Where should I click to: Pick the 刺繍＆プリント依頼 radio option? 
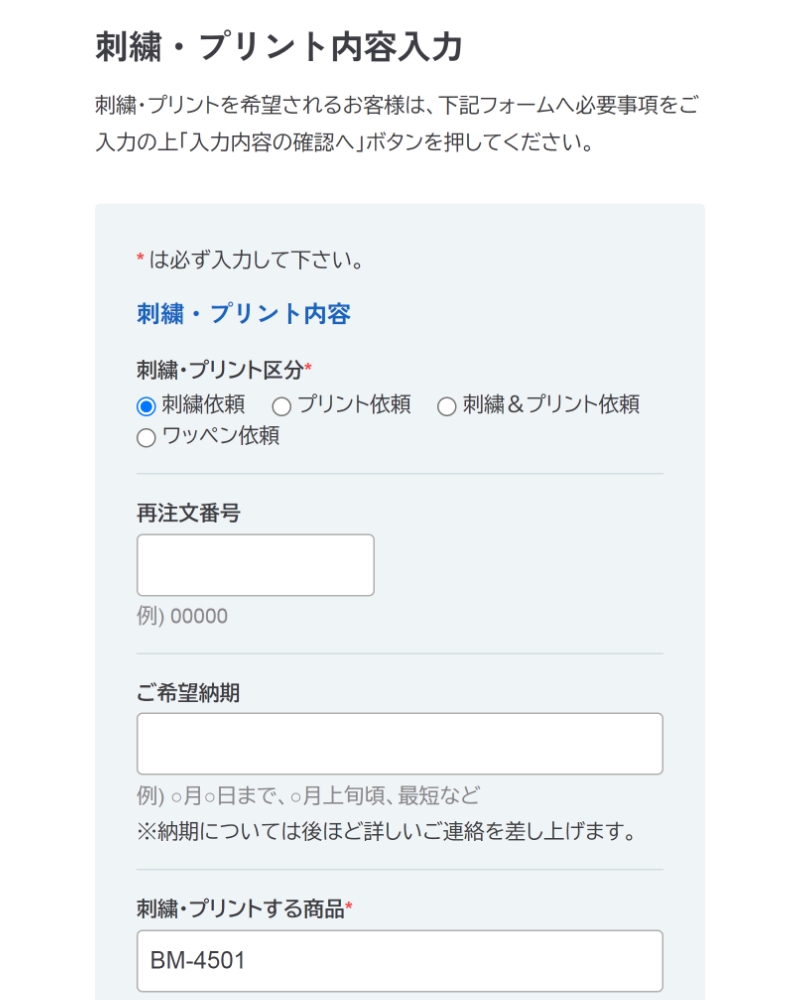[x=447, y=406]
